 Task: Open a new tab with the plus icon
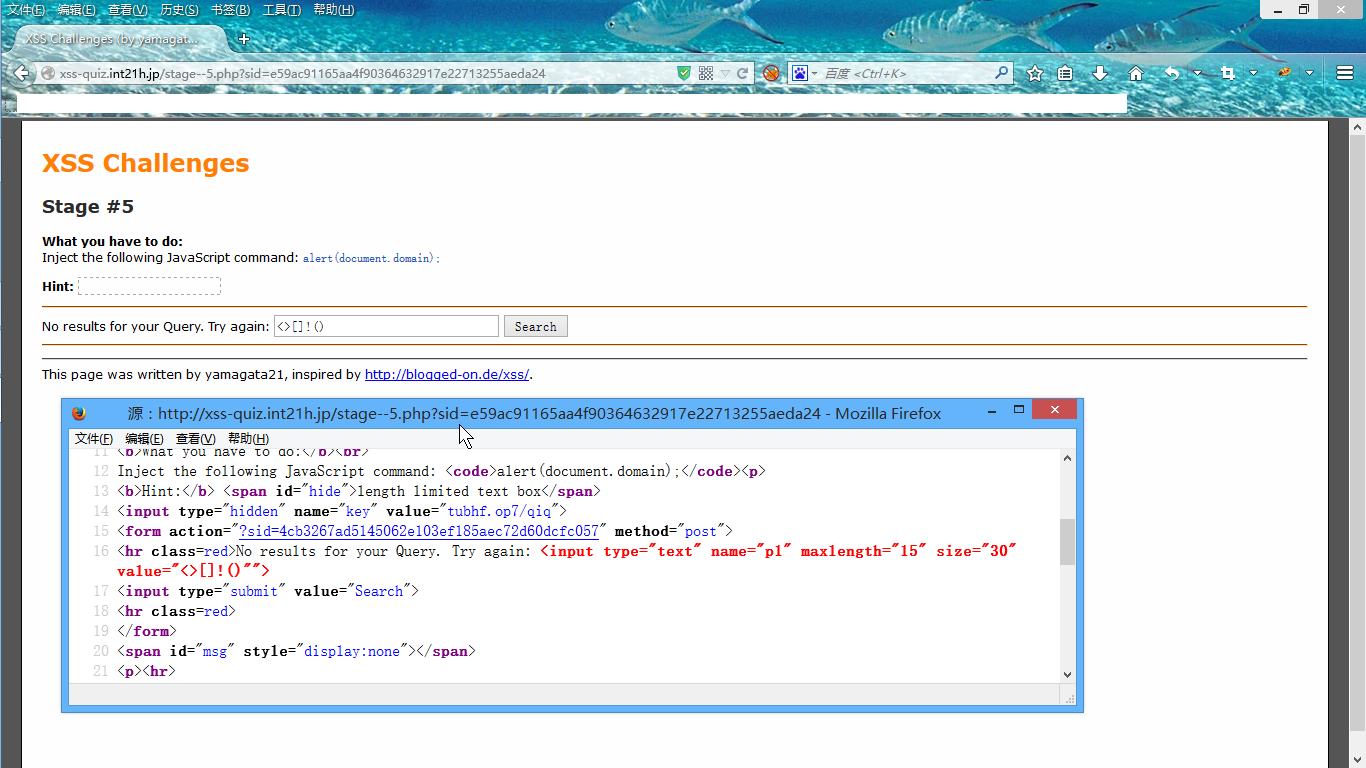point(243,39)
